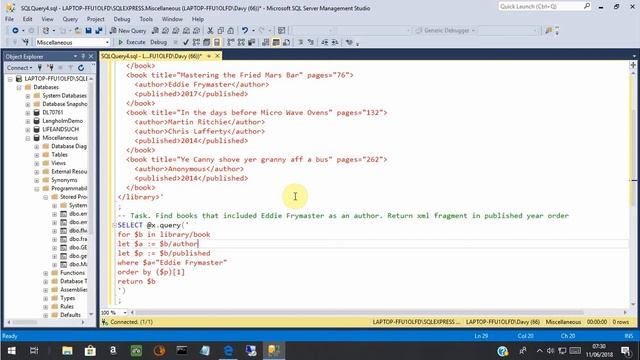
Task: Click the Quick Launch search box
Action: tap(544, 6)
